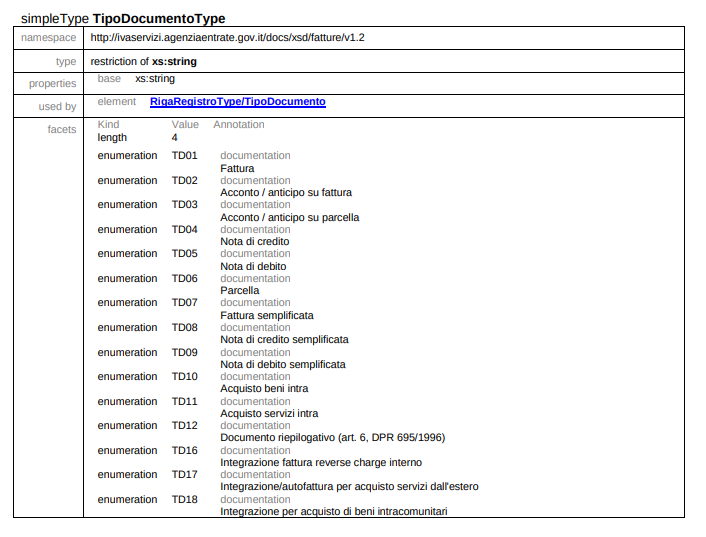Viewport: 706px width, 537px height.
Task: Click the TD08 enumeration value
Action: pos(184,328)
